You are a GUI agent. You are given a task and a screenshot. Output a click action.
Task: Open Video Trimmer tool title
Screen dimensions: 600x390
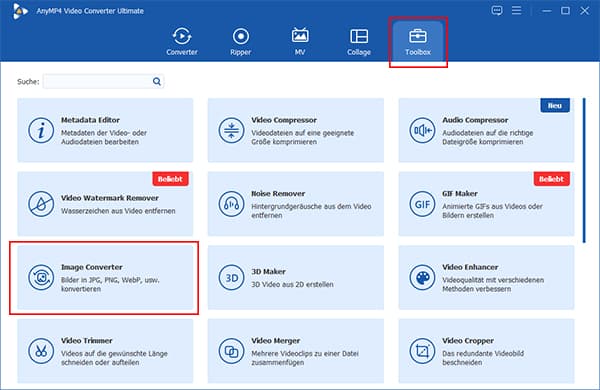[x=87, y=340]
